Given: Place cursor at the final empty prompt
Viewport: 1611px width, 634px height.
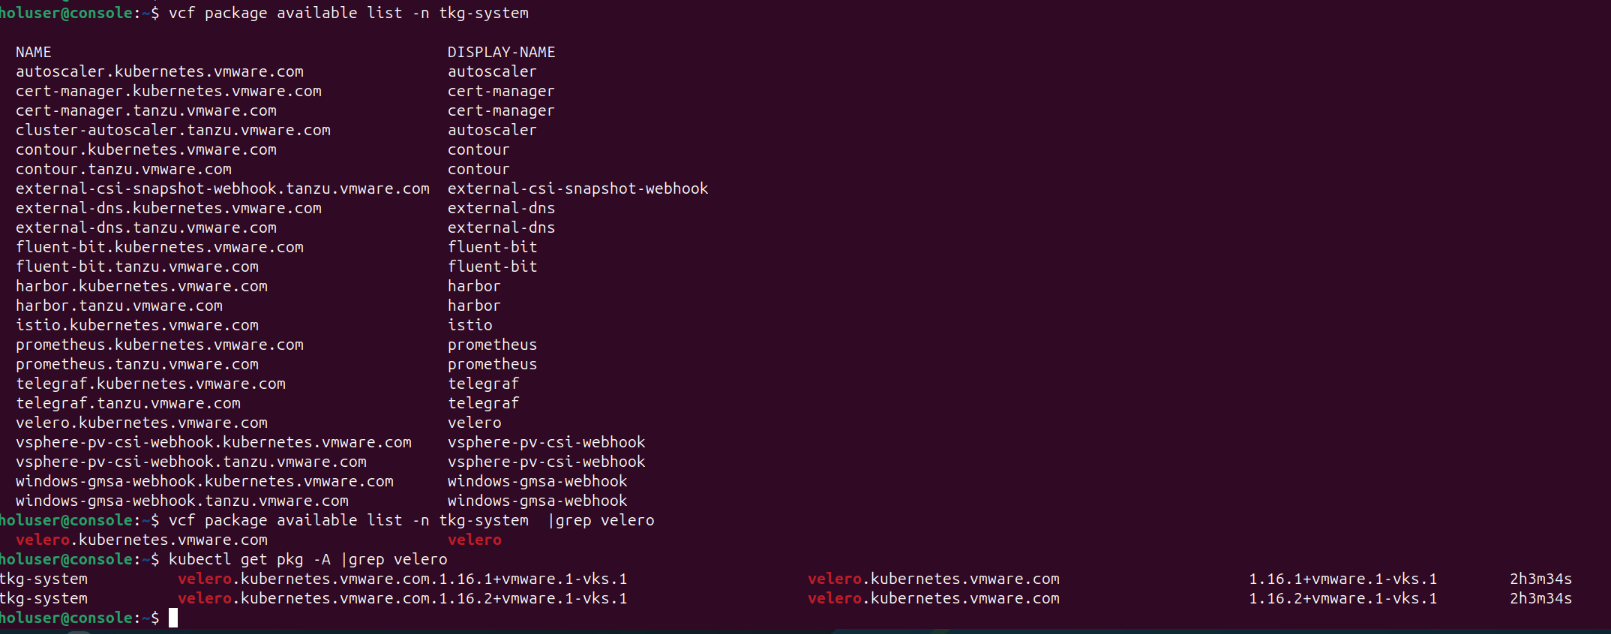Looking at the screenshot, I should tap(173, 619).
